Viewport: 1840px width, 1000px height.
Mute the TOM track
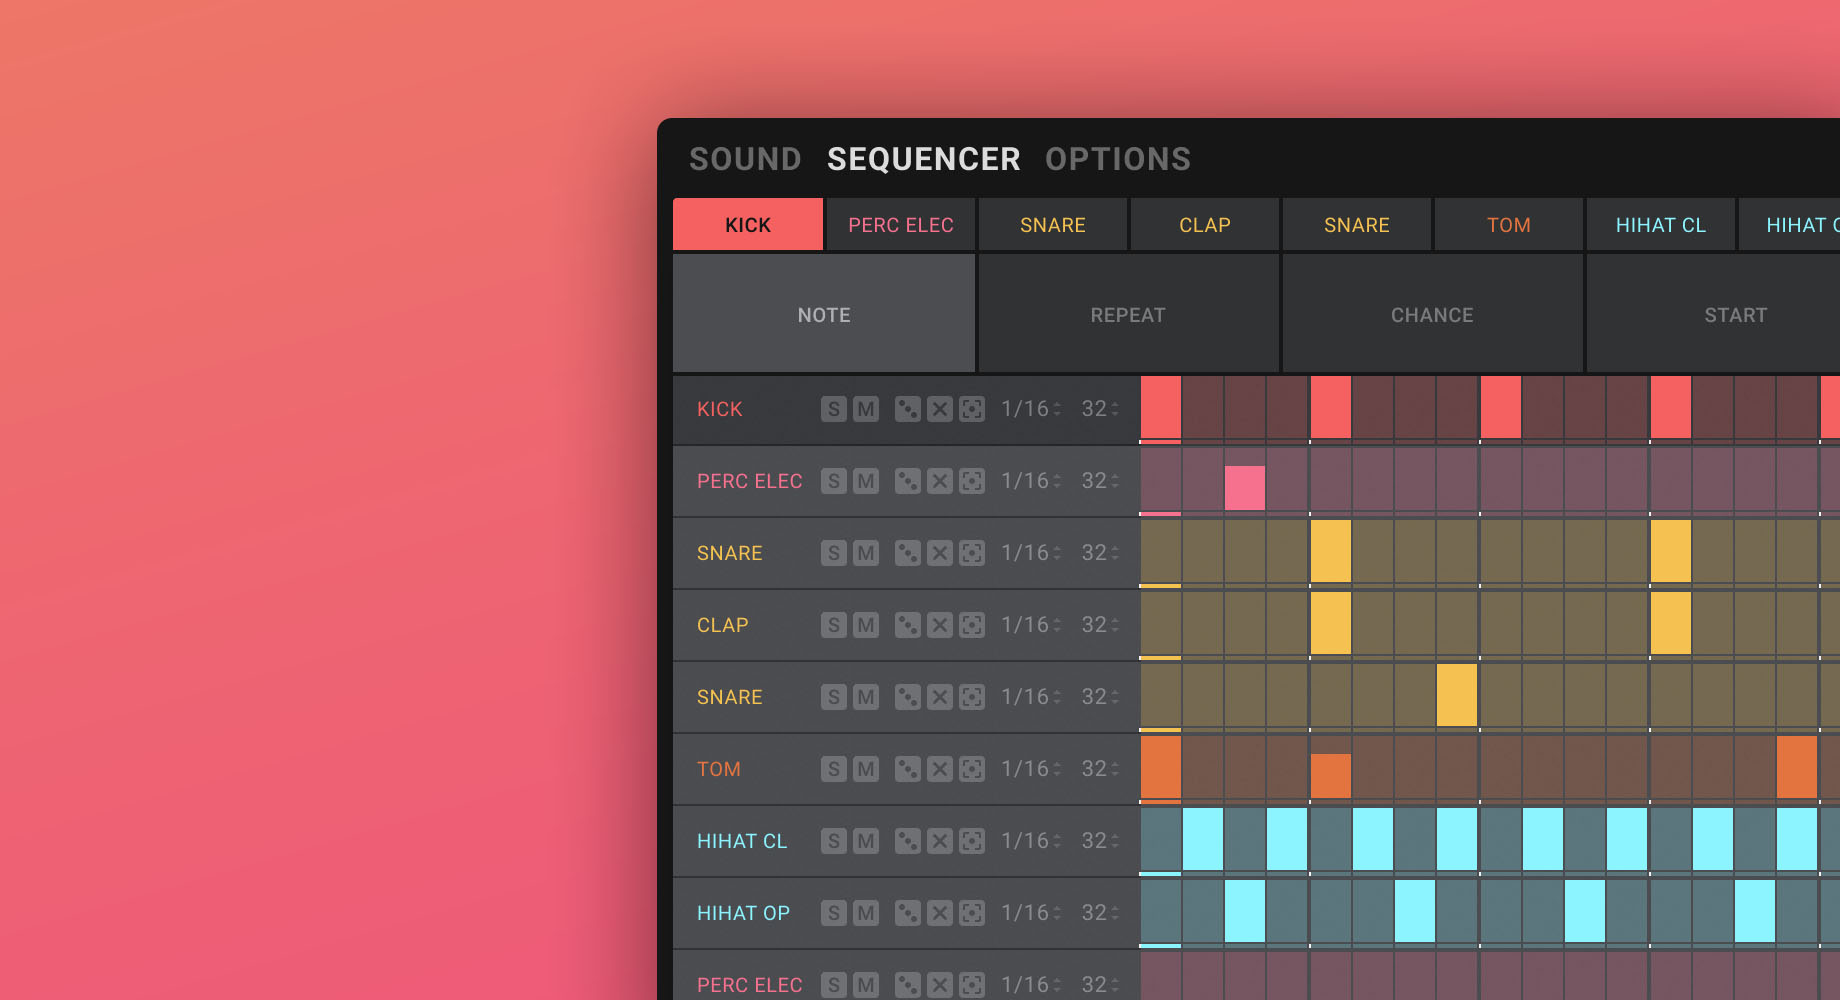[x=866, y=769]
